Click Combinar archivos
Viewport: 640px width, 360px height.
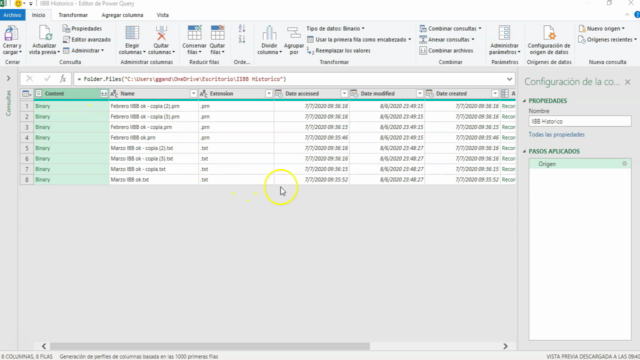(446, 51)
